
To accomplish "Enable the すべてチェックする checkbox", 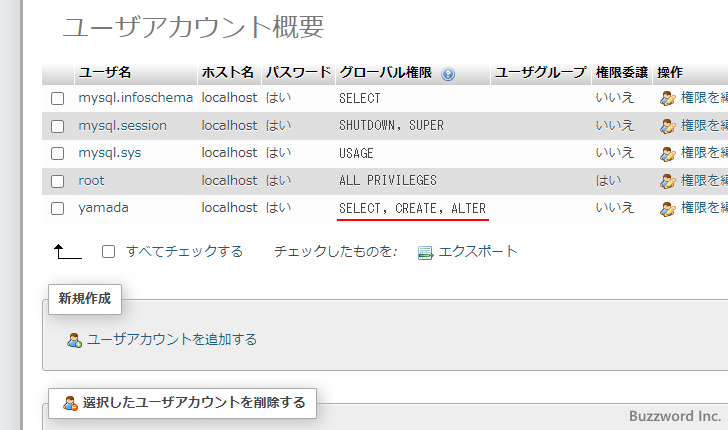I will tap(108, 252).
